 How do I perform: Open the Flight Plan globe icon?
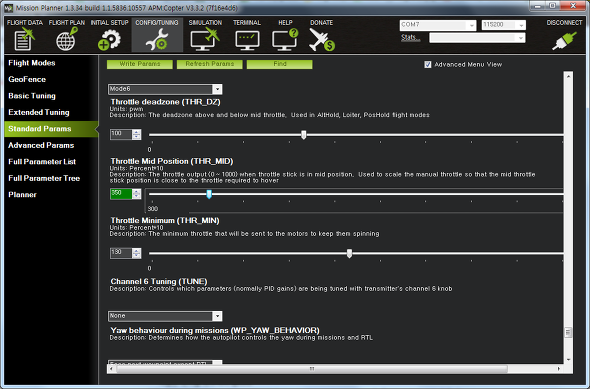pos(67,39)
